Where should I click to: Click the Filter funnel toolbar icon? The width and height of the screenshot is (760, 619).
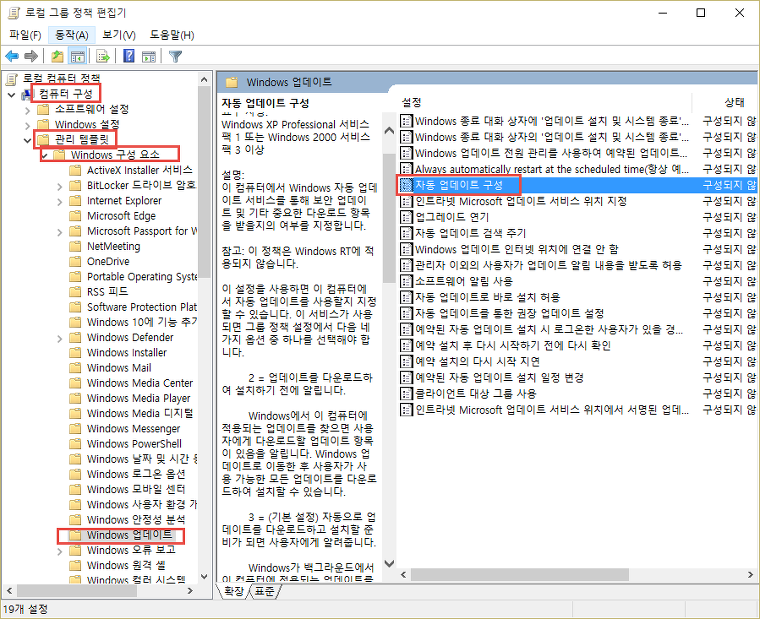(175, 56)
